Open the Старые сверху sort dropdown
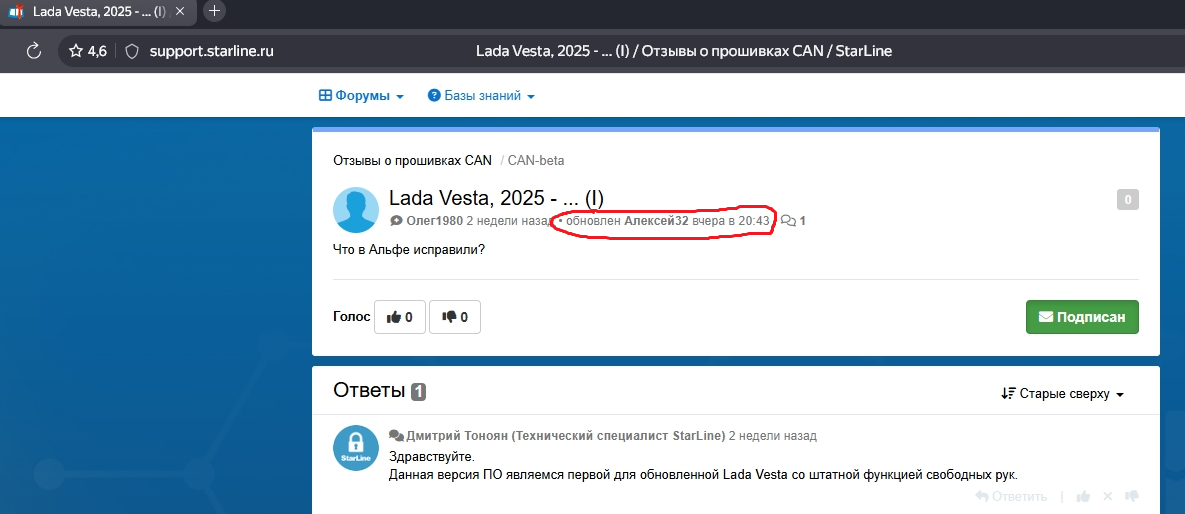Image resolution: width=1185 pixels, height=514 pixels. (x=1062, y=394)
